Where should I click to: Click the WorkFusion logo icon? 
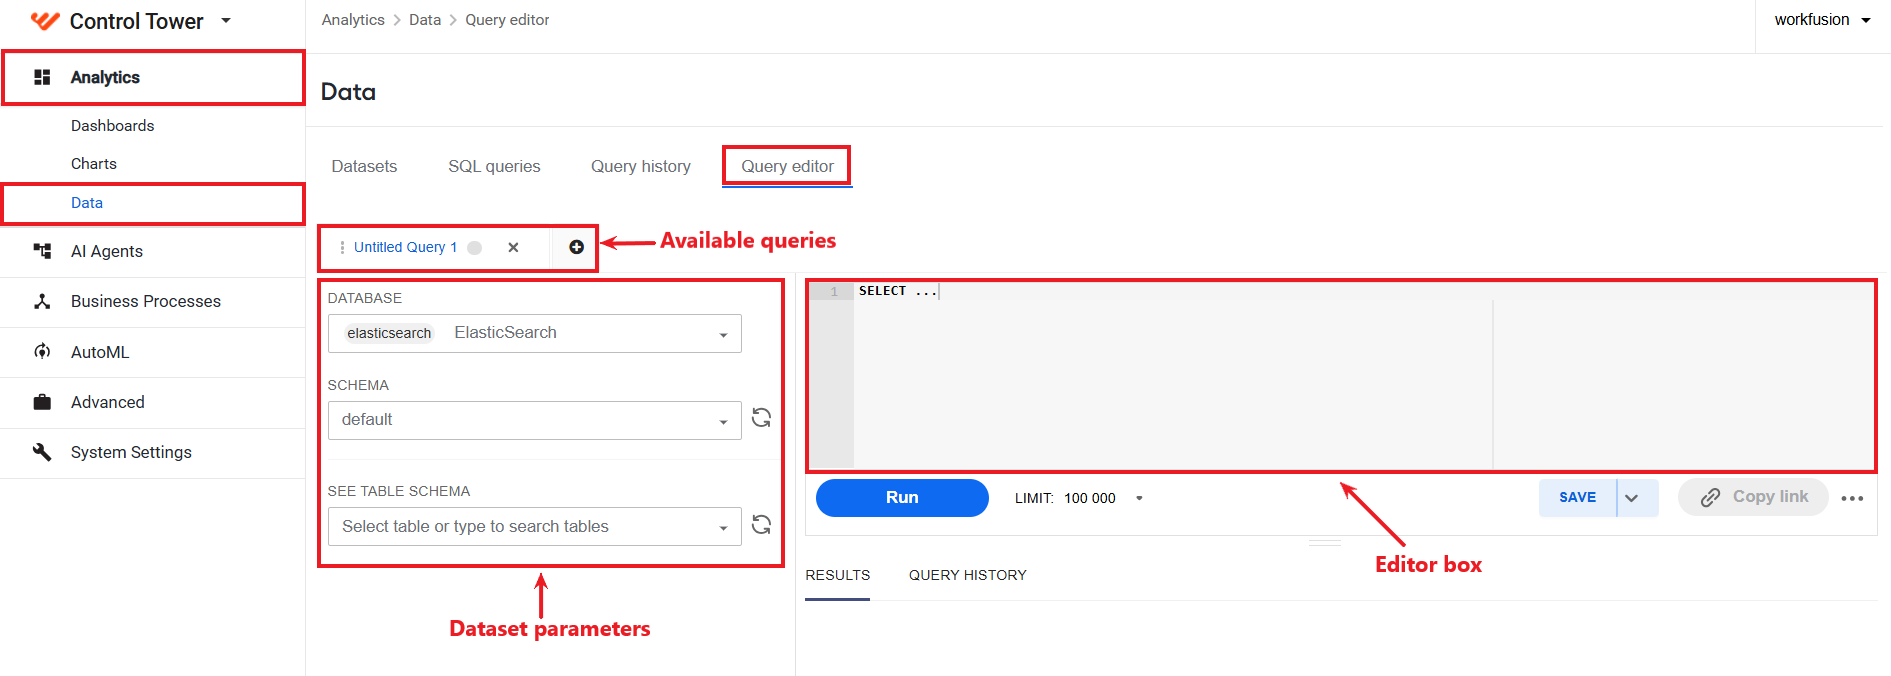tap(45, 21)
